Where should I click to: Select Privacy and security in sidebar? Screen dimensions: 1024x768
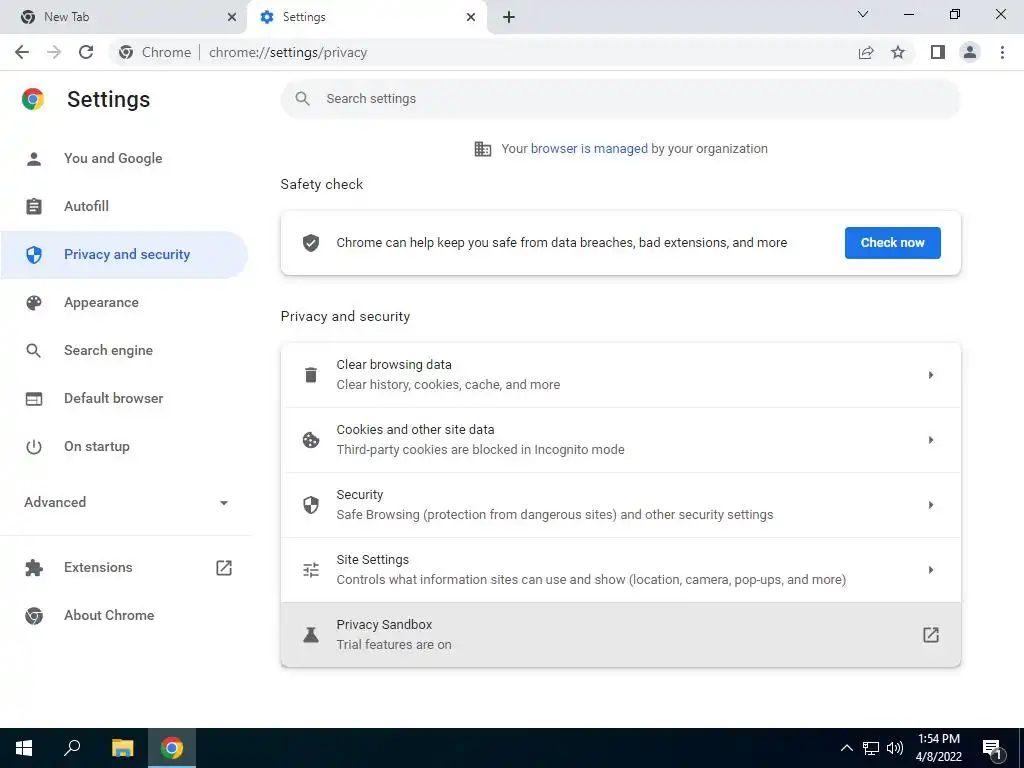124,255
